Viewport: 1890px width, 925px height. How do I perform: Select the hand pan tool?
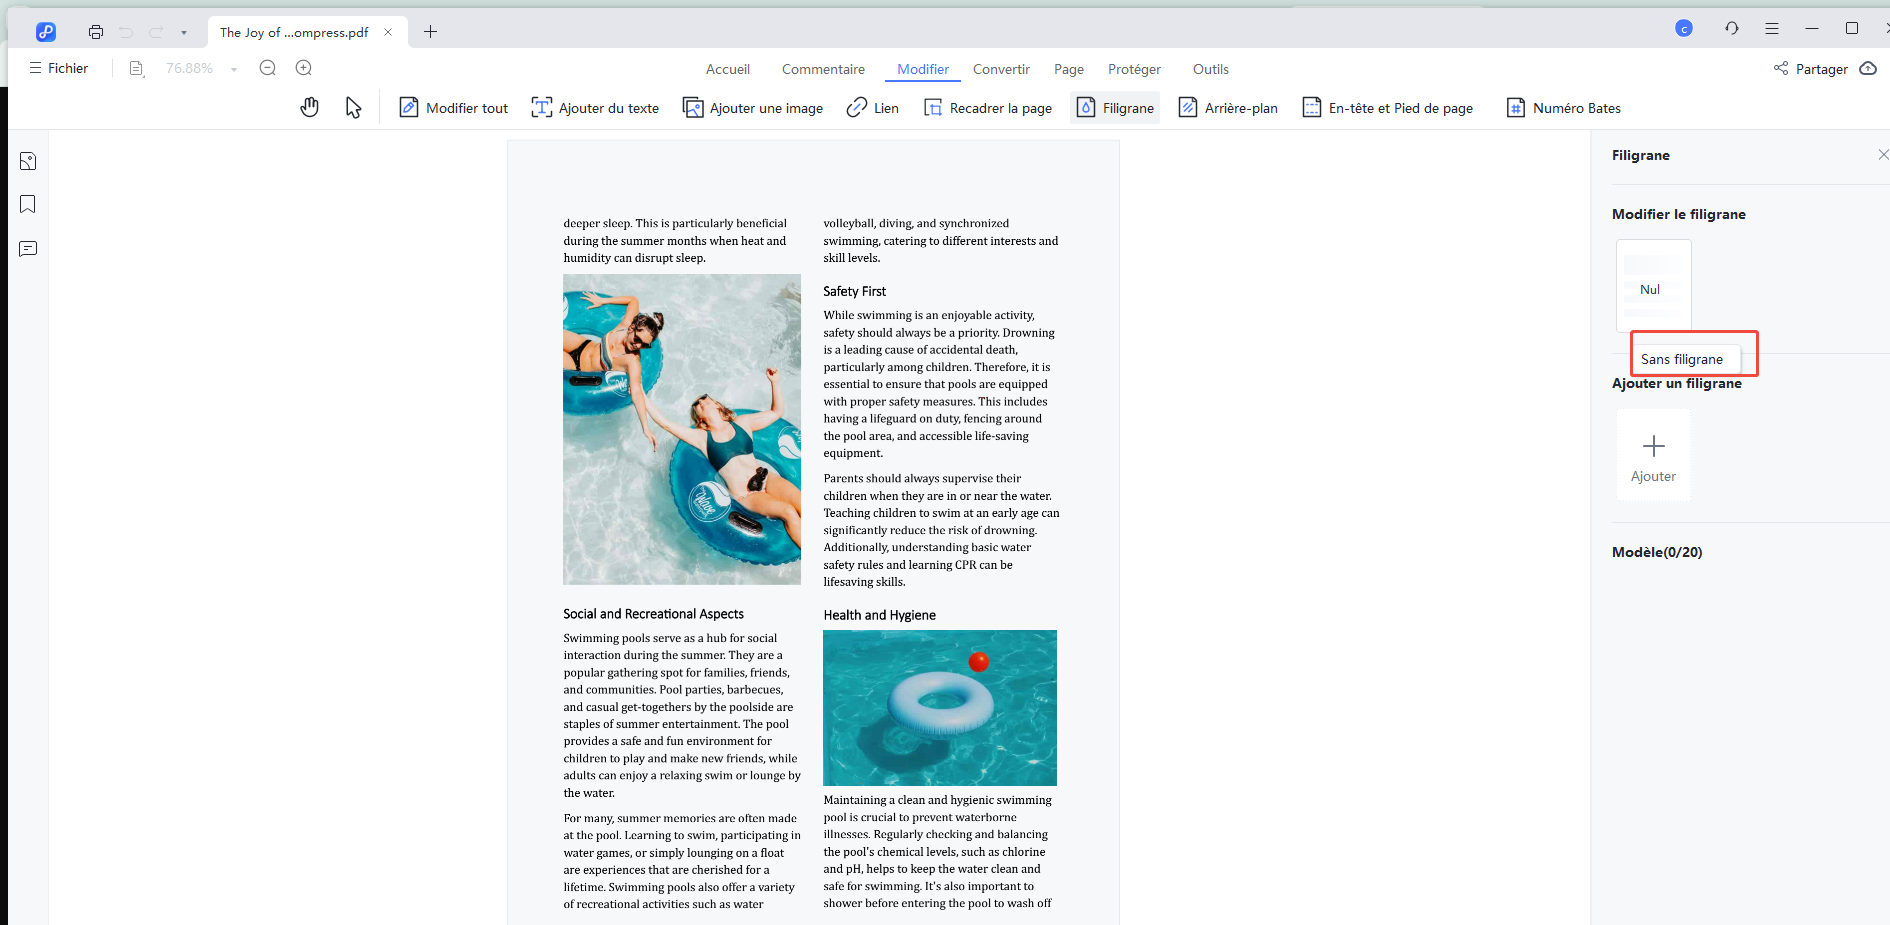(x=310, y=108)
